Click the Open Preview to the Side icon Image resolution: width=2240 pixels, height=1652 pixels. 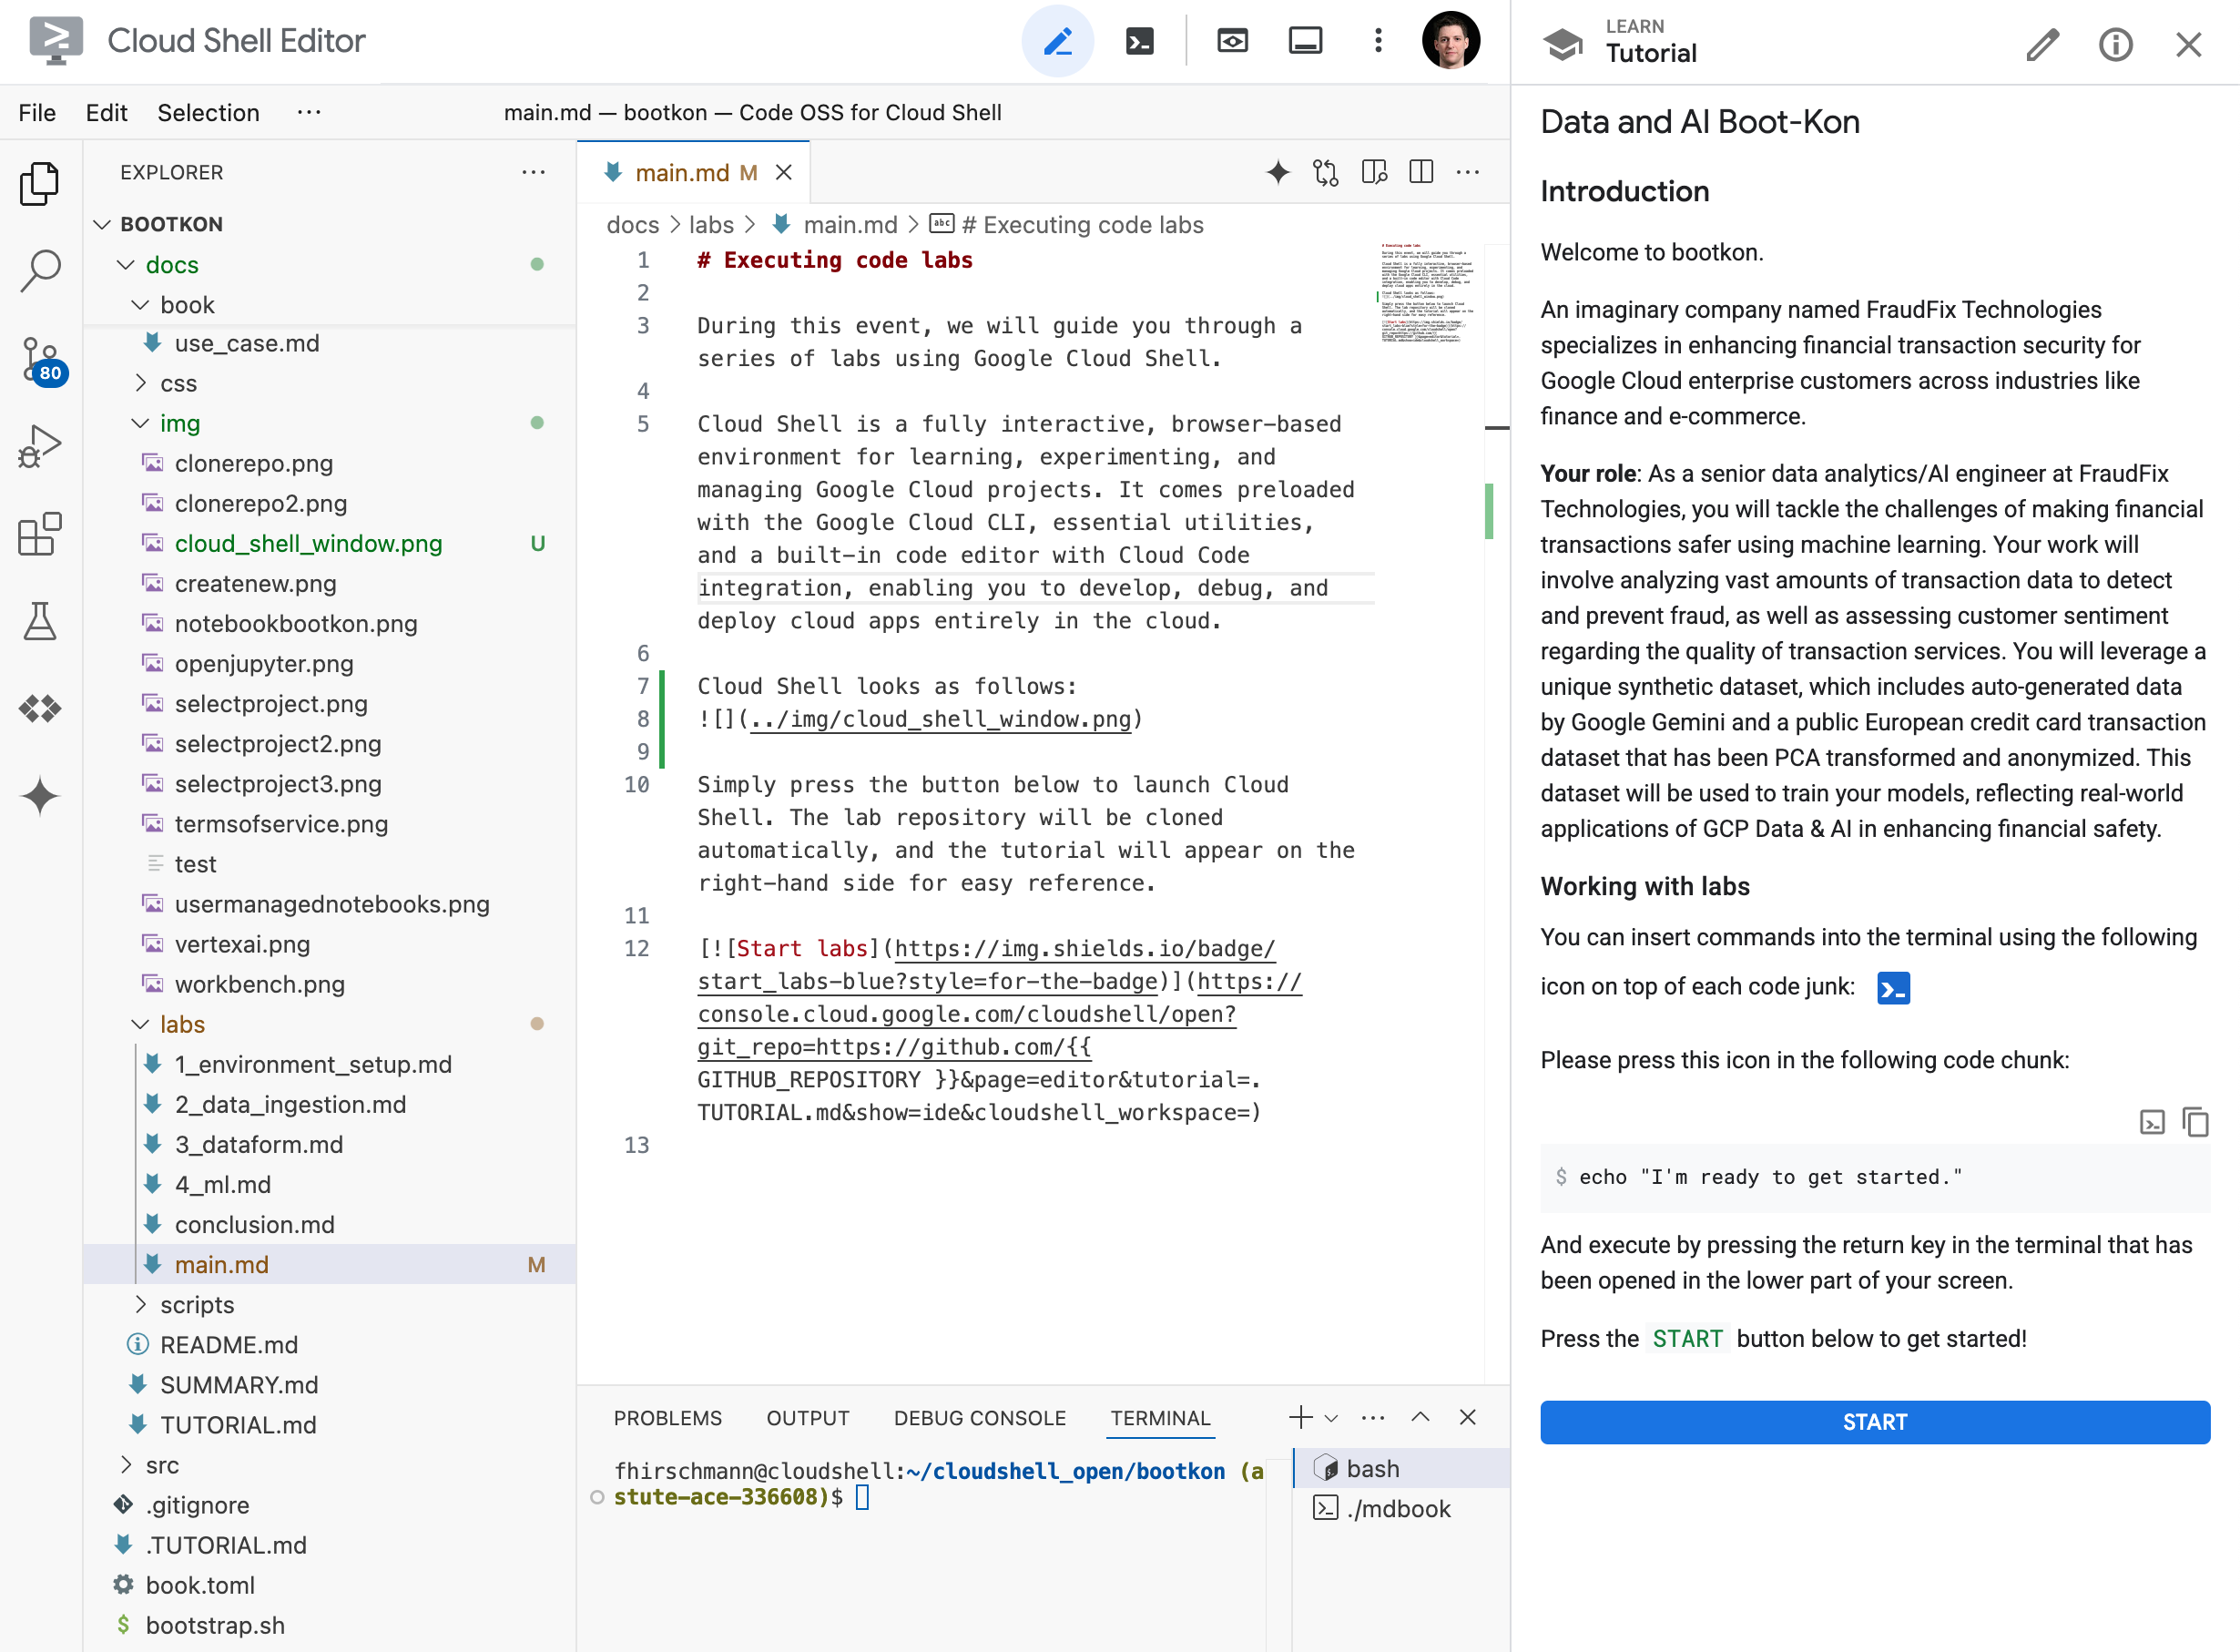1374,172
